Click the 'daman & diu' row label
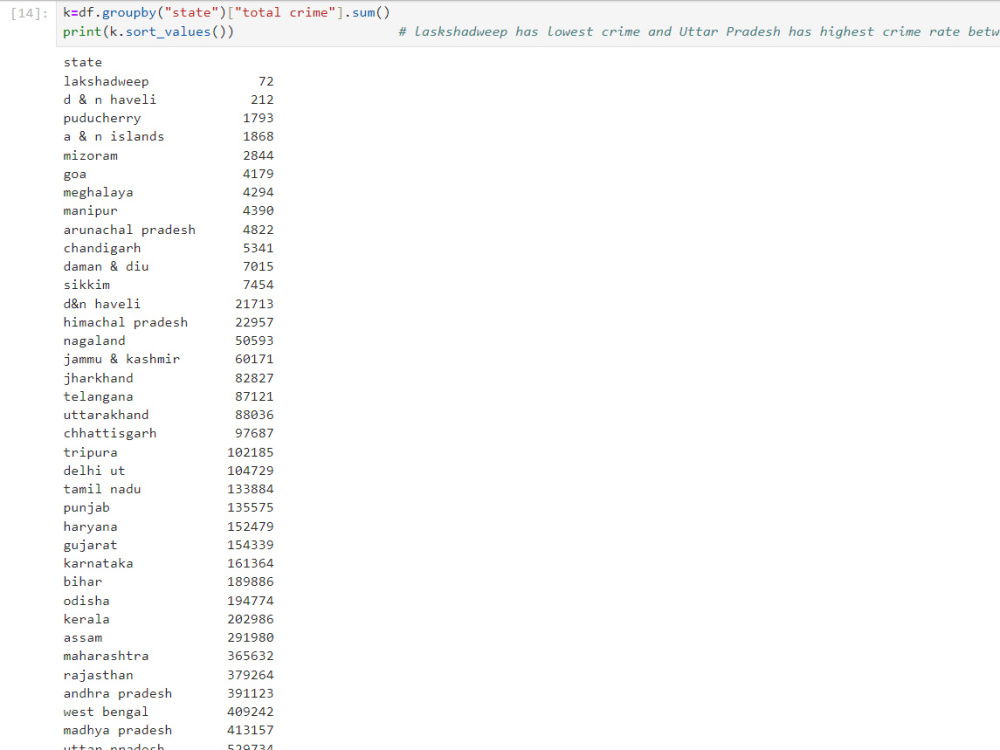Screen dimensions: 1000x750 point(106,267)
